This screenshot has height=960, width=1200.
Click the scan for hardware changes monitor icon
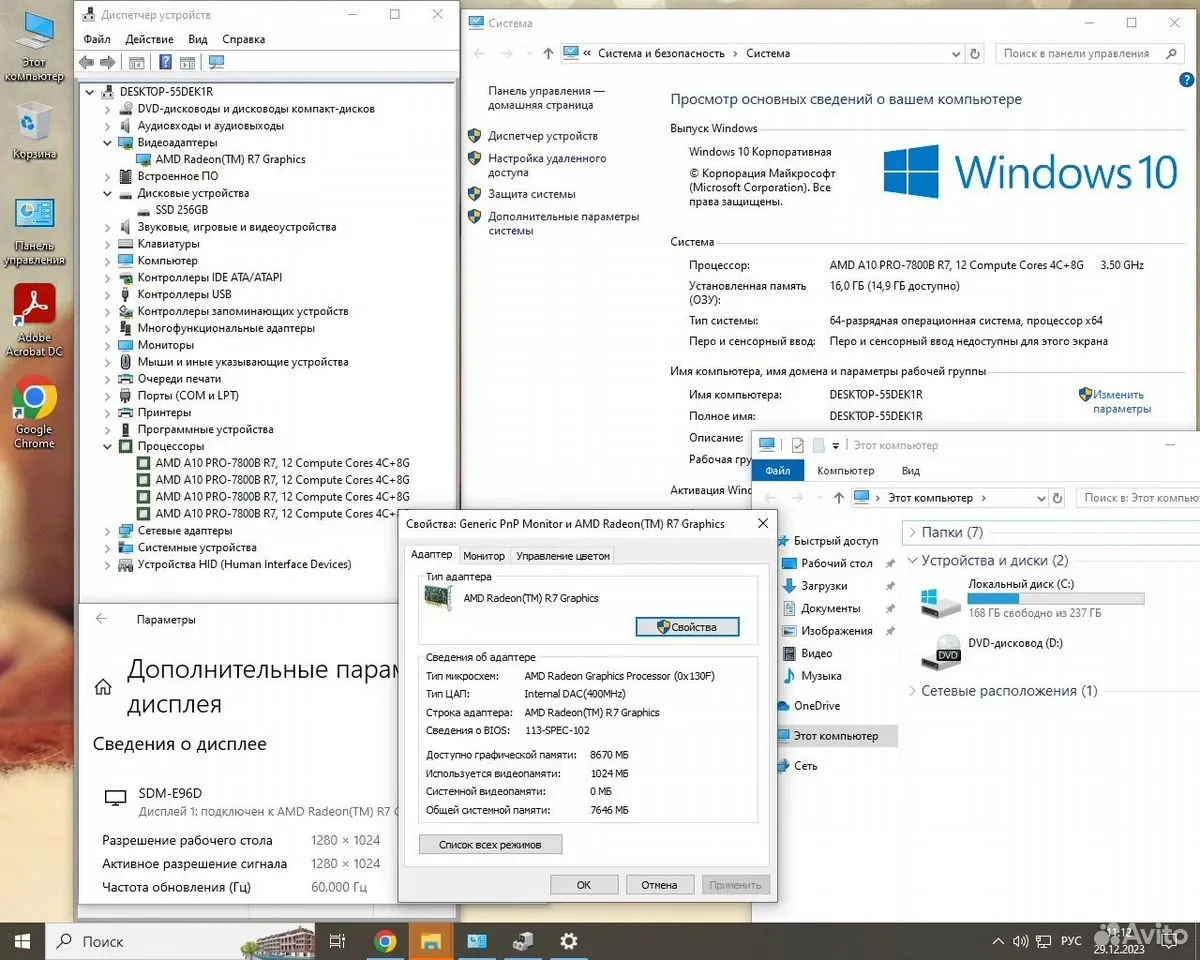[x=216, y=62]
